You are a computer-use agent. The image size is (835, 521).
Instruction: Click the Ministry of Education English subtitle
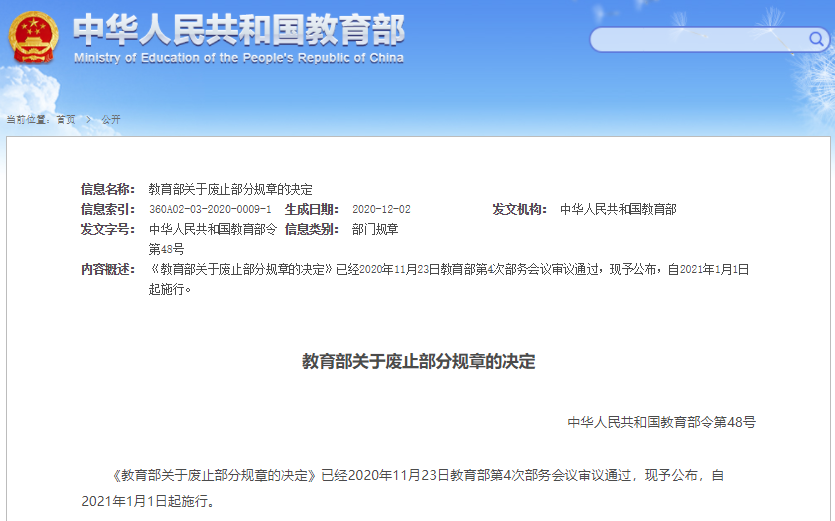[x=239, y=58]
